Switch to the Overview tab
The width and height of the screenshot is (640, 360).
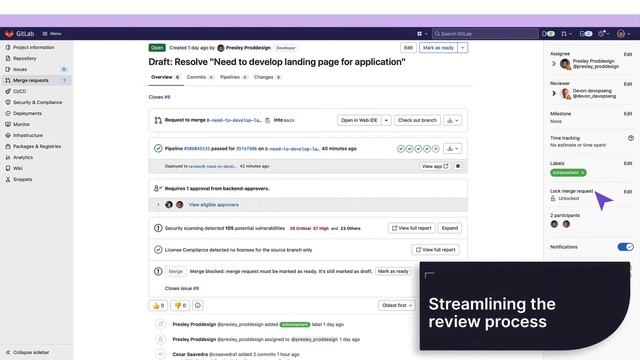point(165,77)
